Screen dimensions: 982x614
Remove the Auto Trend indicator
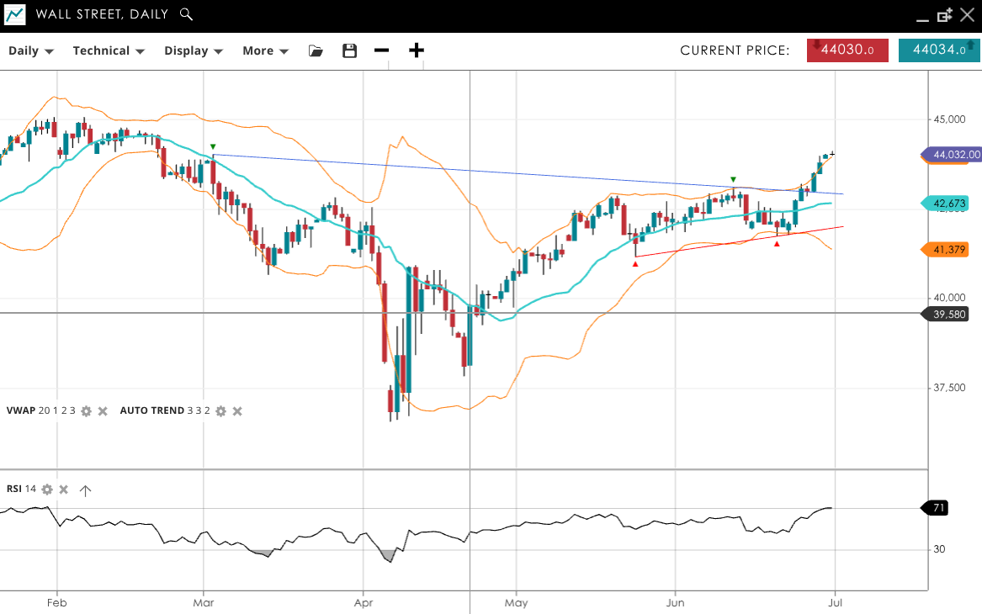pyautogui.click(x=237, y=411)
